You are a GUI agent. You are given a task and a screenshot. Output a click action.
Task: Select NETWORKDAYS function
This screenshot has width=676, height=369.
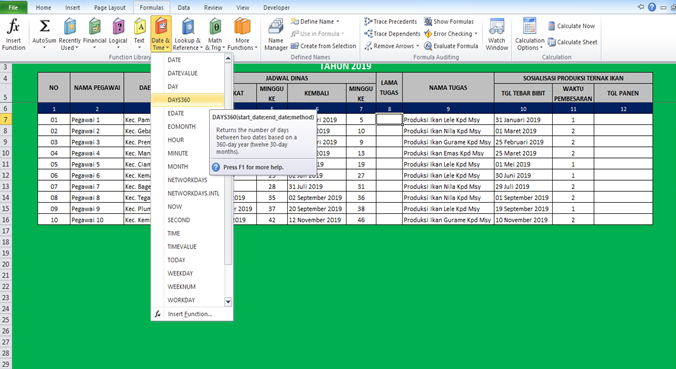(x=188, y=180)
